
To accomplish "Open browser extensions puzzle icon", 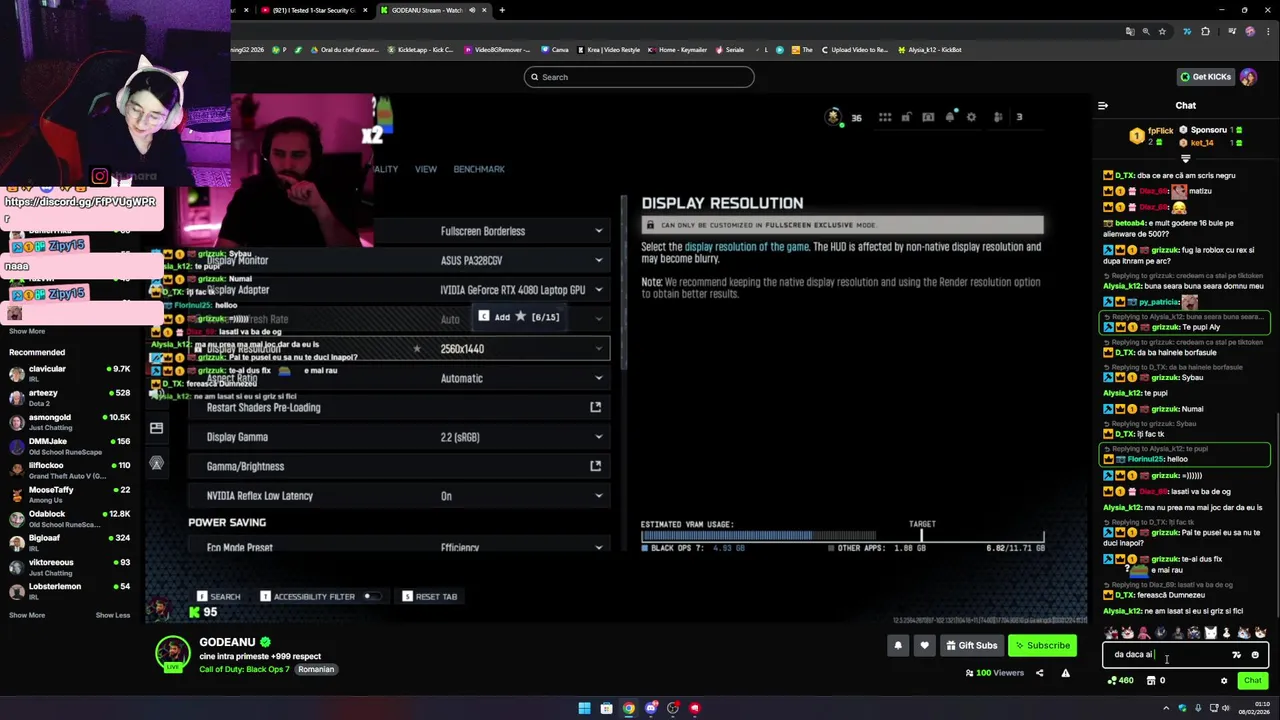I will (1205, 31).
